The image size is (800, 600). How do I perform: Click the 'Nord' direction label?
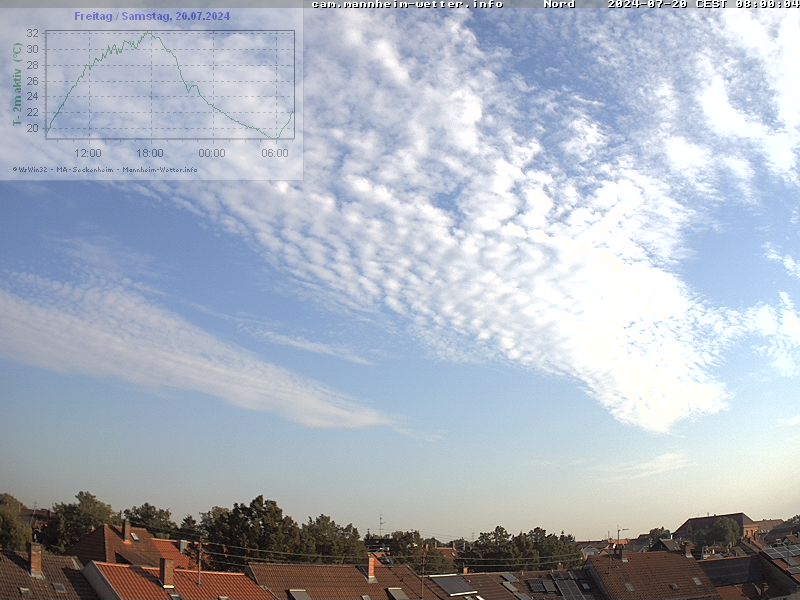(559, 4)
